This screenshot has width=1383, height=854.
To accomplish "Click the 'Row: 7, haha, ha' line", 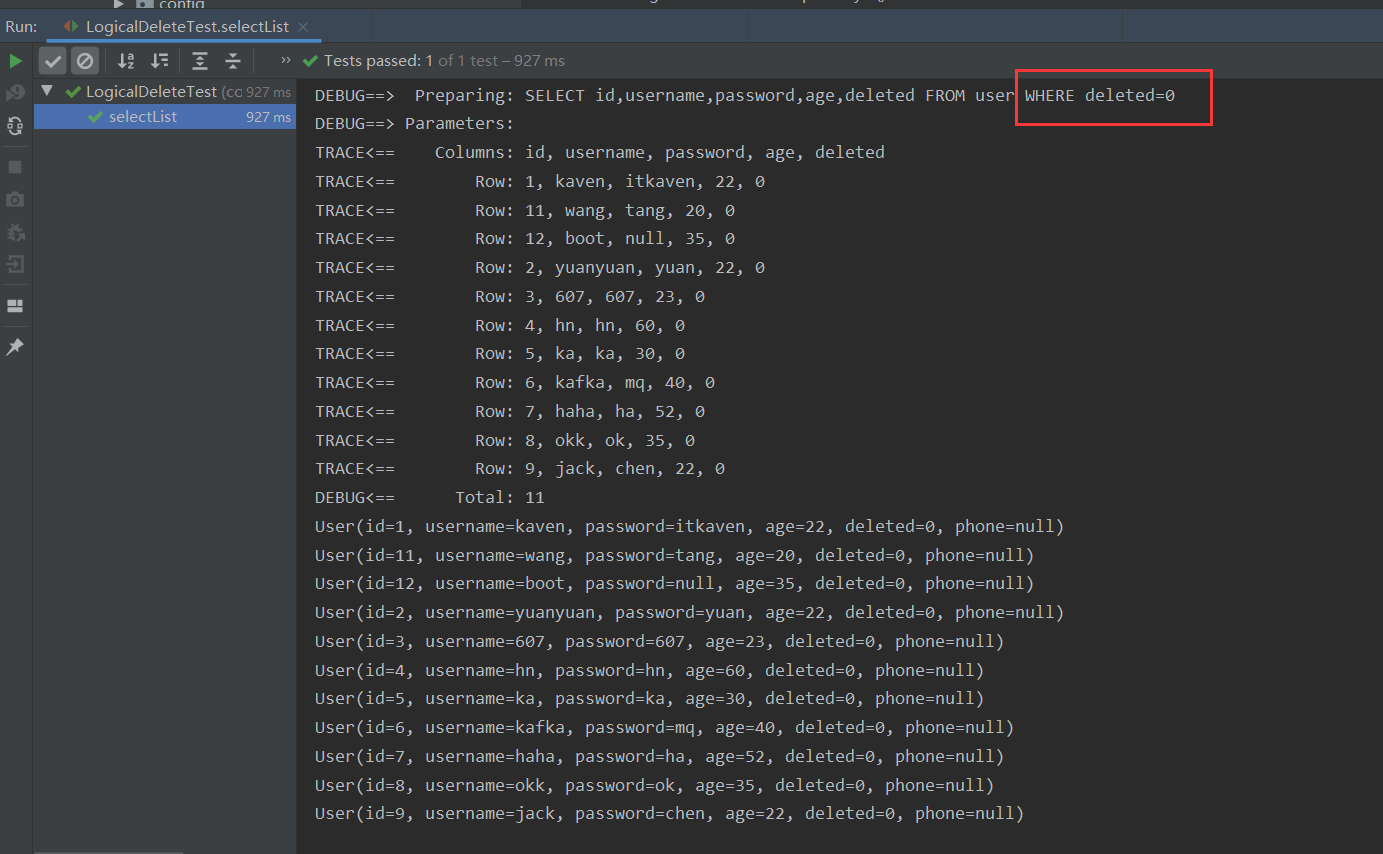I will tap(510, 412).
